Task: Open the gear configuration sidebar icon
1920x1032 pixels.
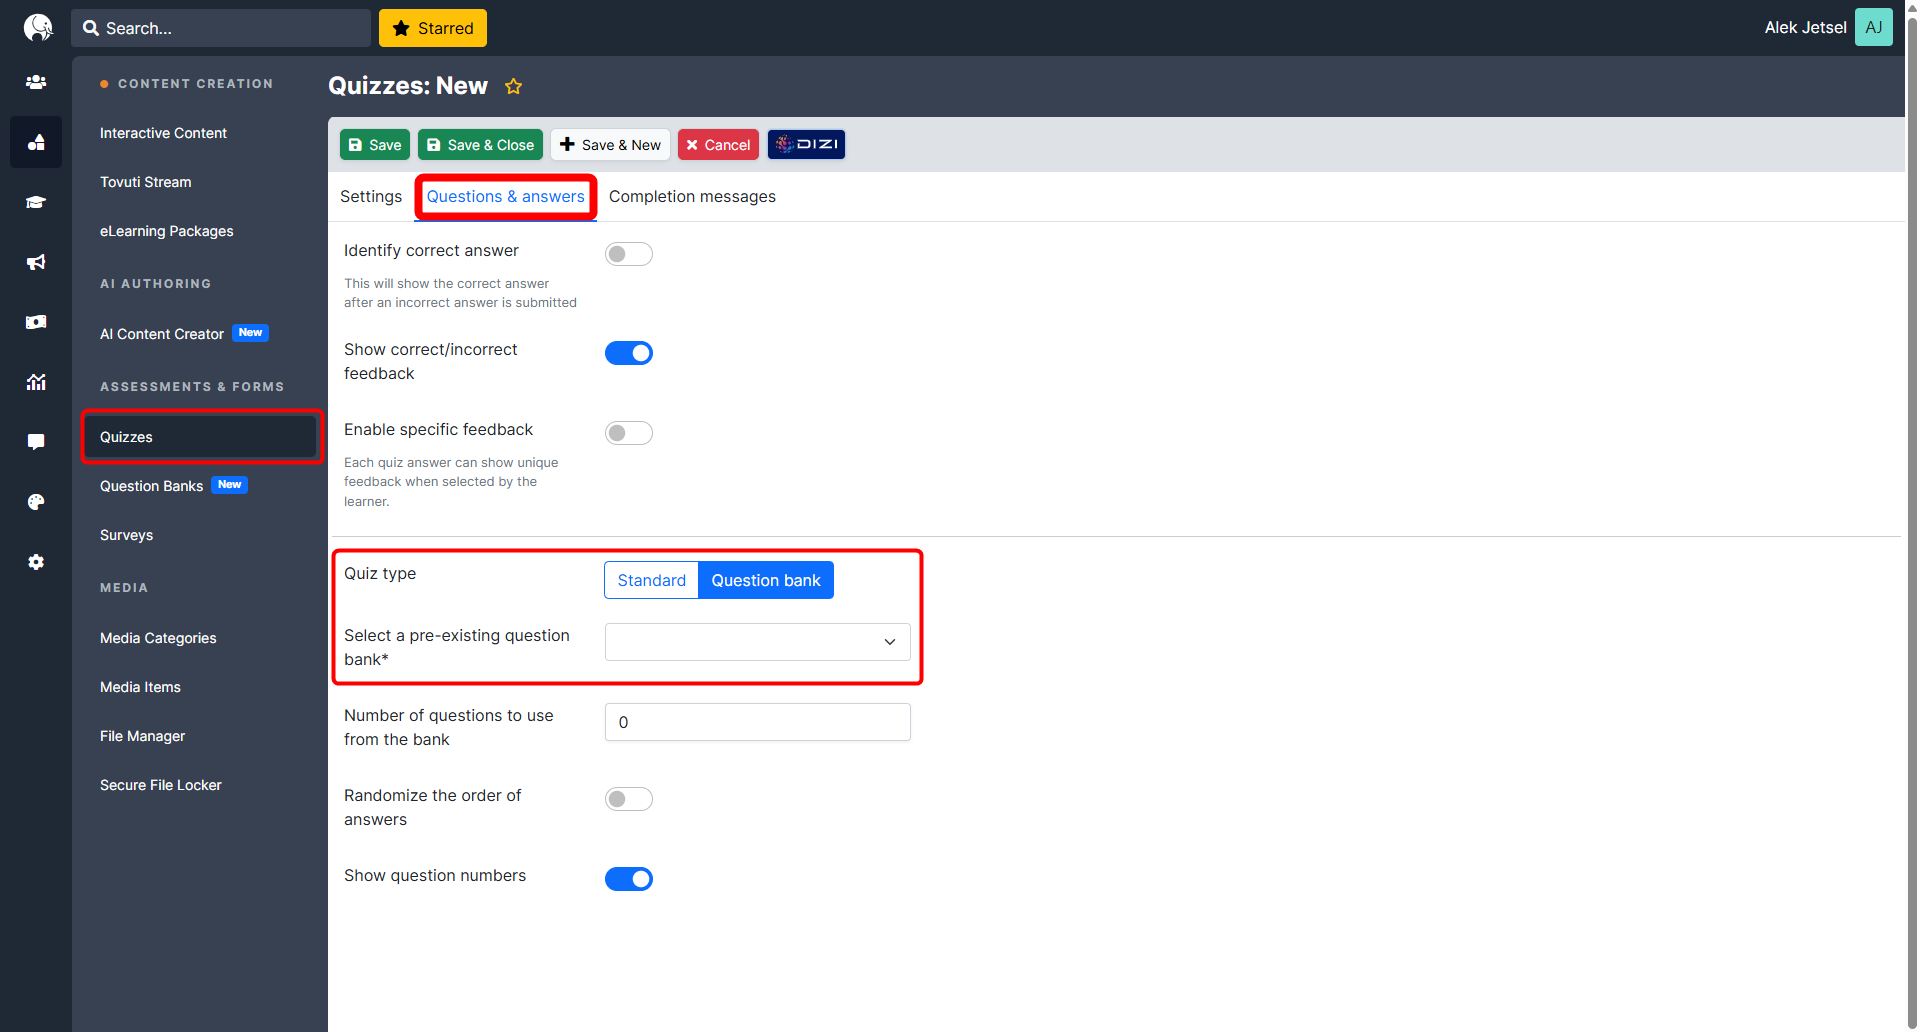Action: click(x=36, y=562)
